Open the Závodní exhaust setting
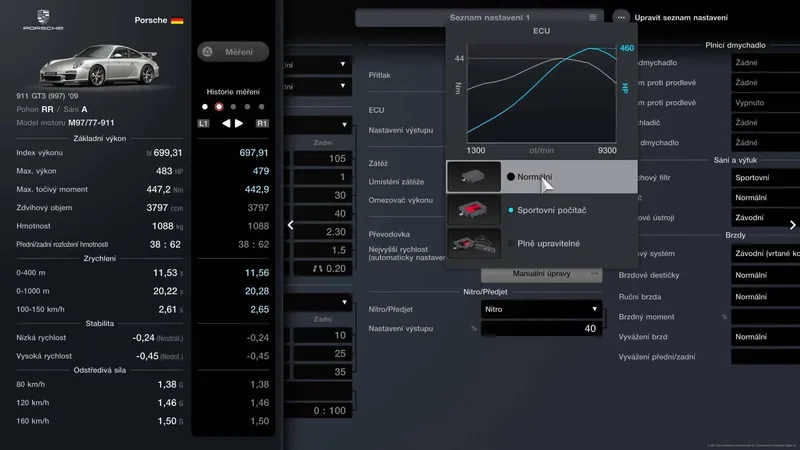Screen dimensions: 800x450 (x=765, y=217)
